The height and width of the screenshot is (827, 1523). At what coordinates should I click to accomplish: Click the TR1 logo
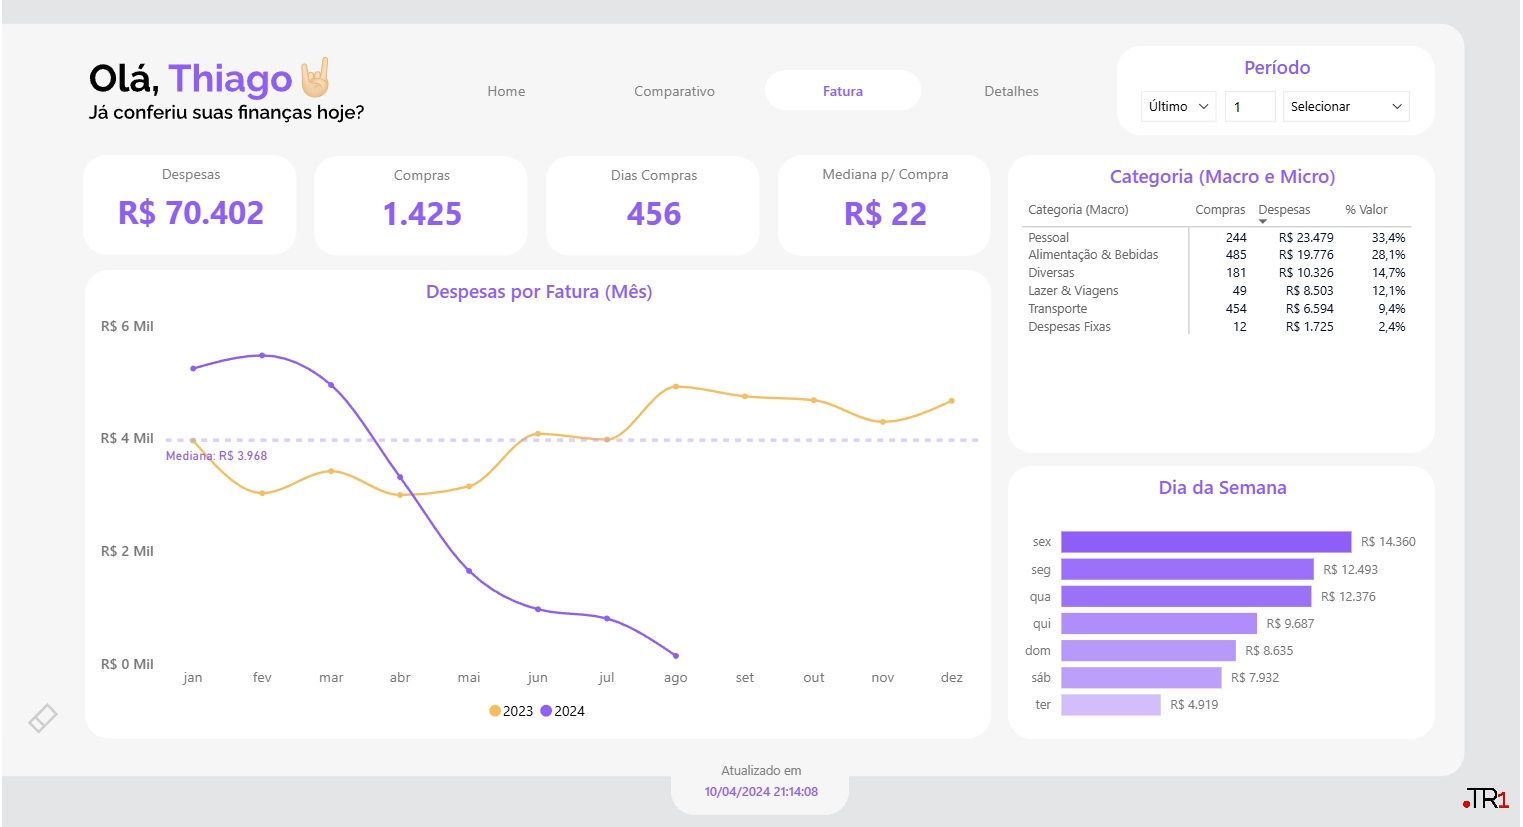click(x=1486, y=799)
